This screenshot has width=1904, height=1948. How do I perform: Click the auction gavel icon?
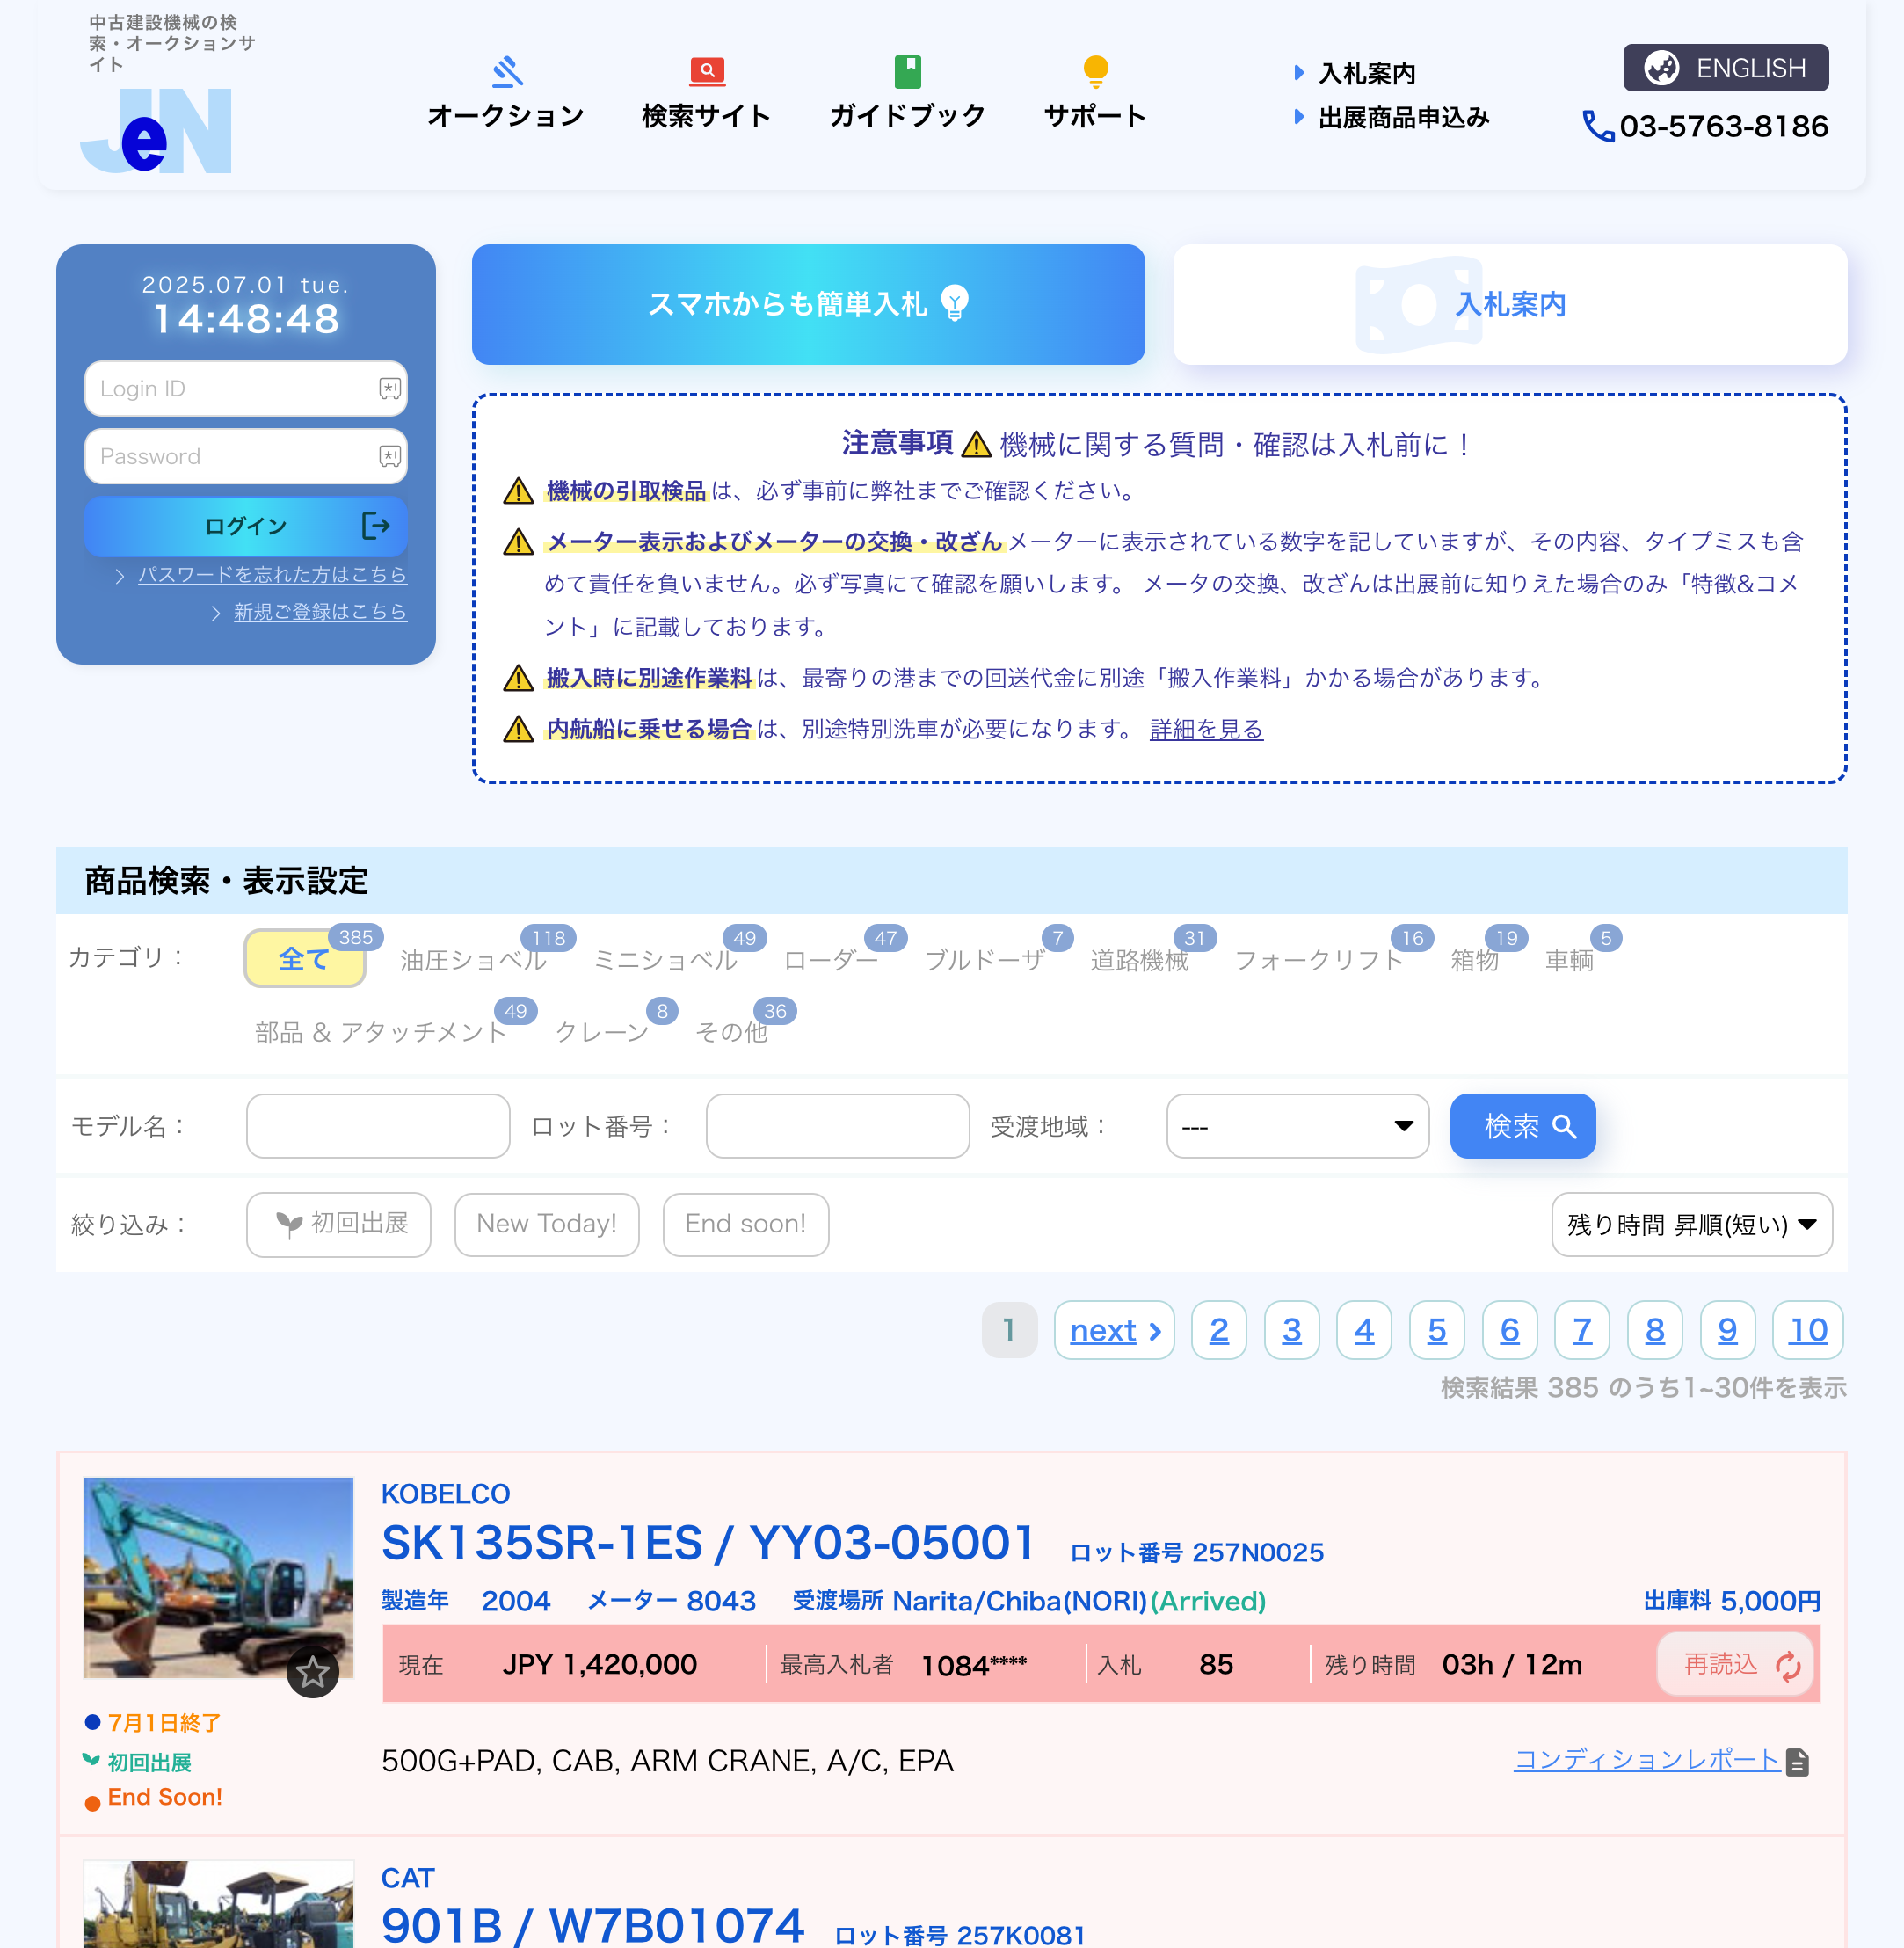[507, 72]
